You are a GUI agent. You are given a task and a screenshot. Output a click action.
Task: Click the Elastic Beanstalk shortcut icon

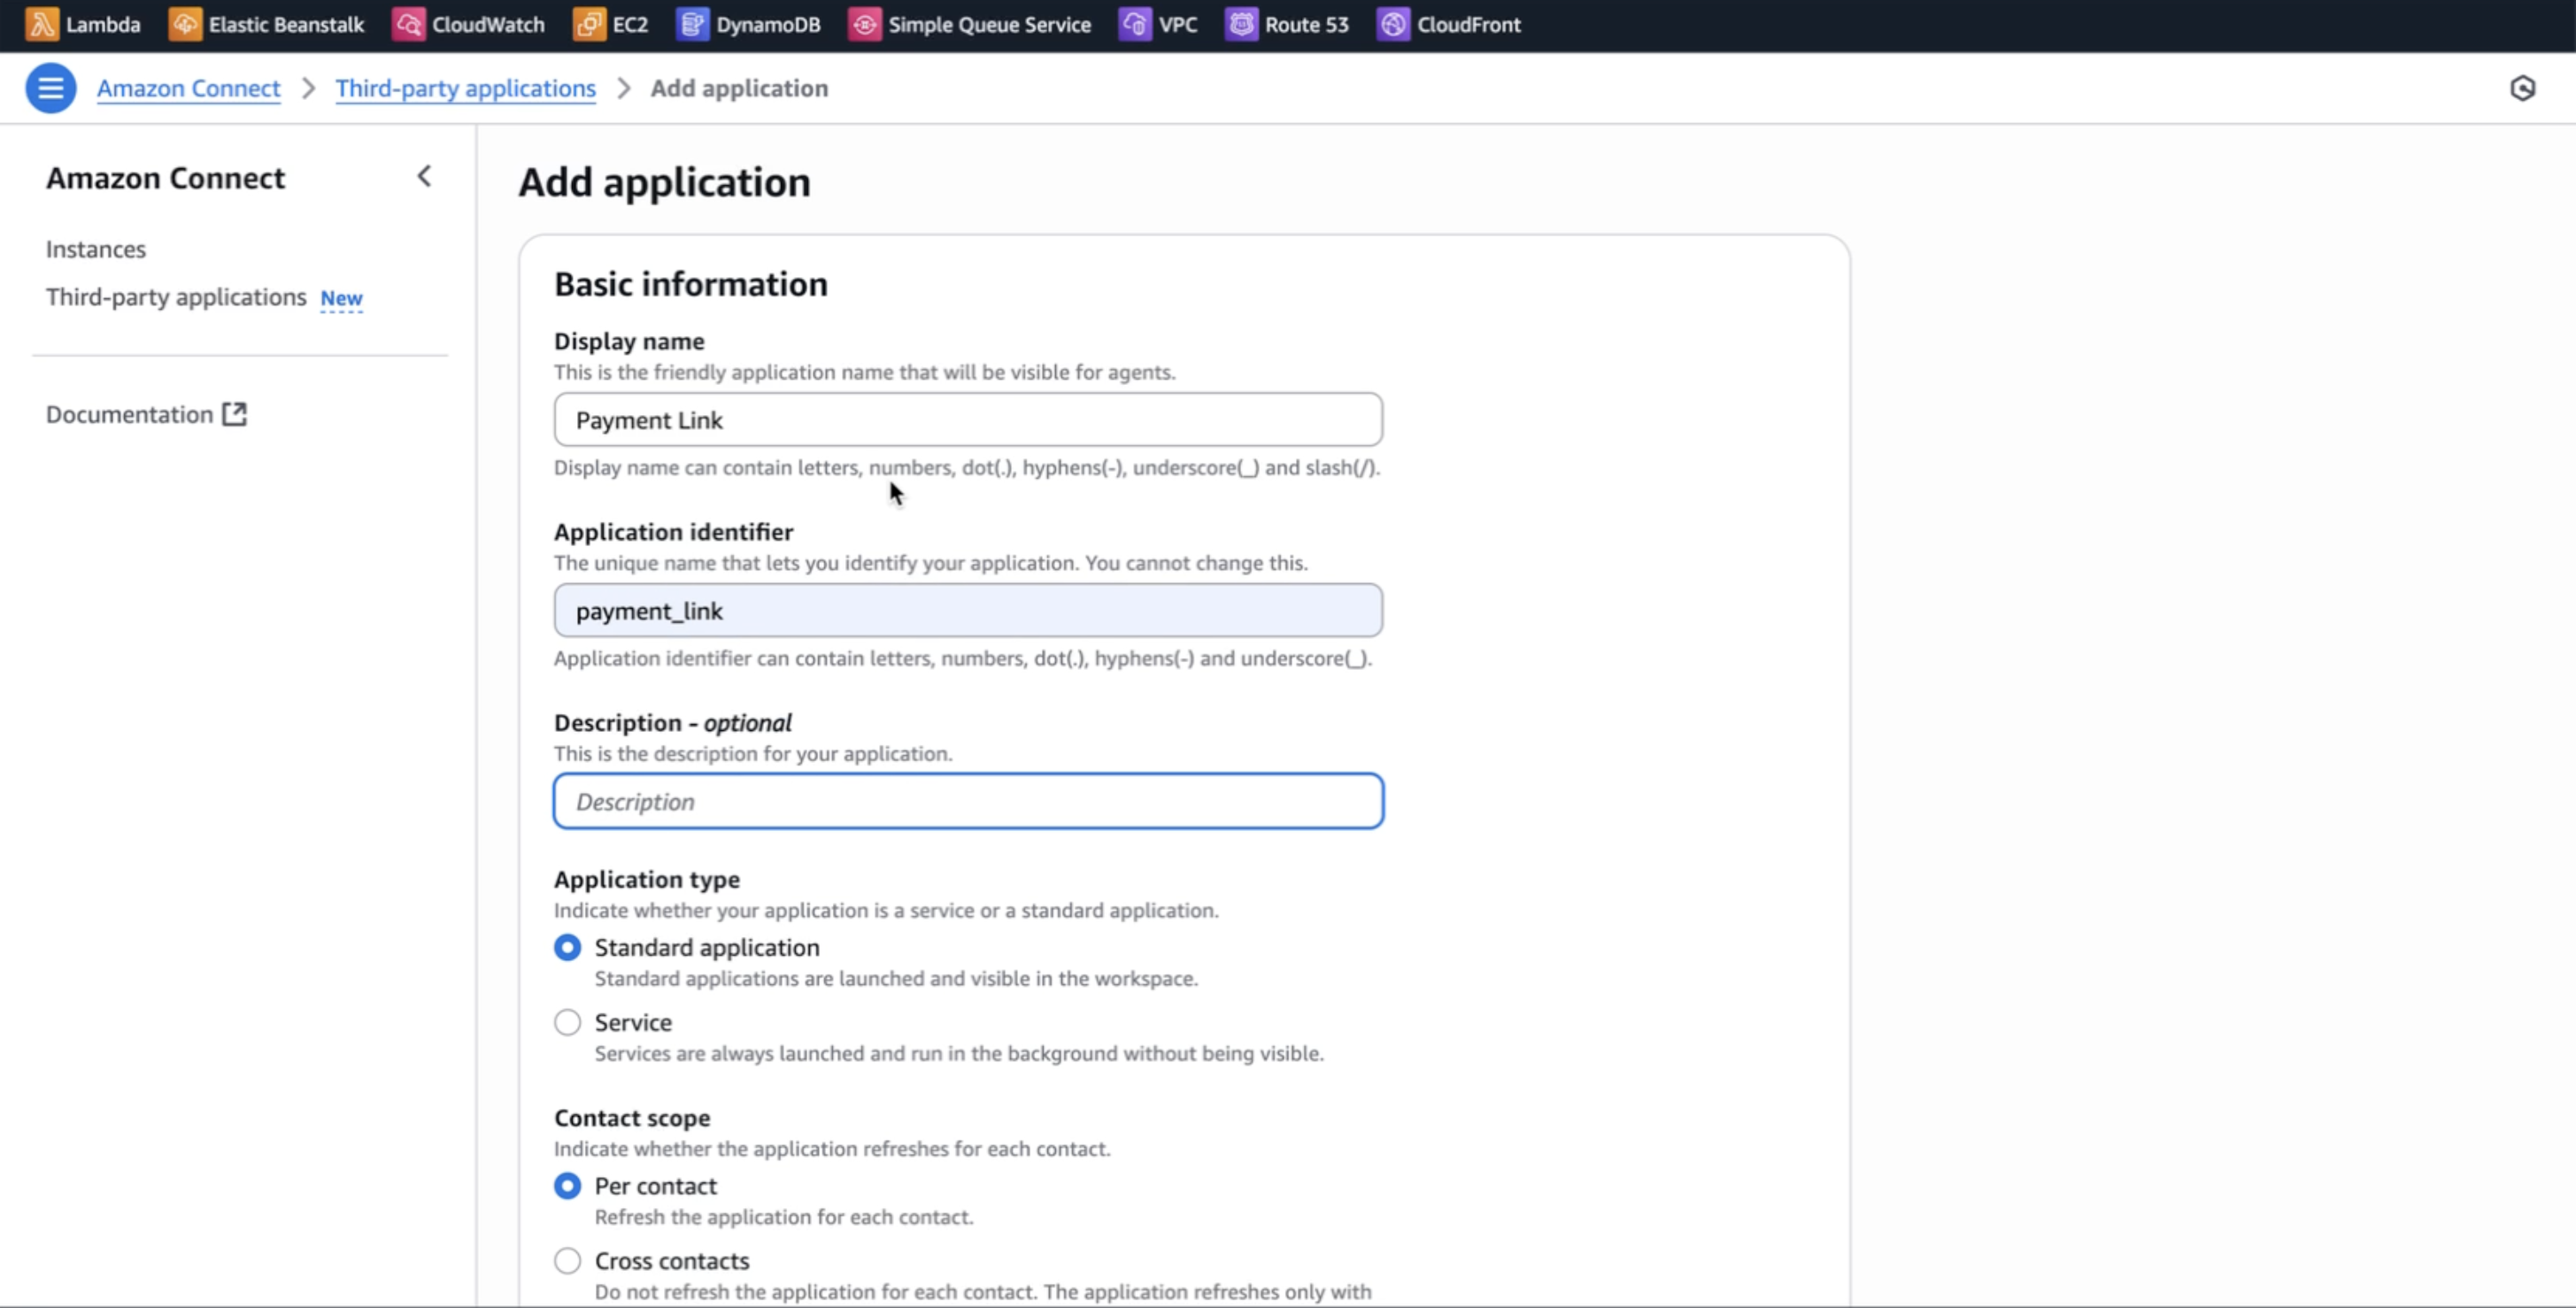point(184,24)
